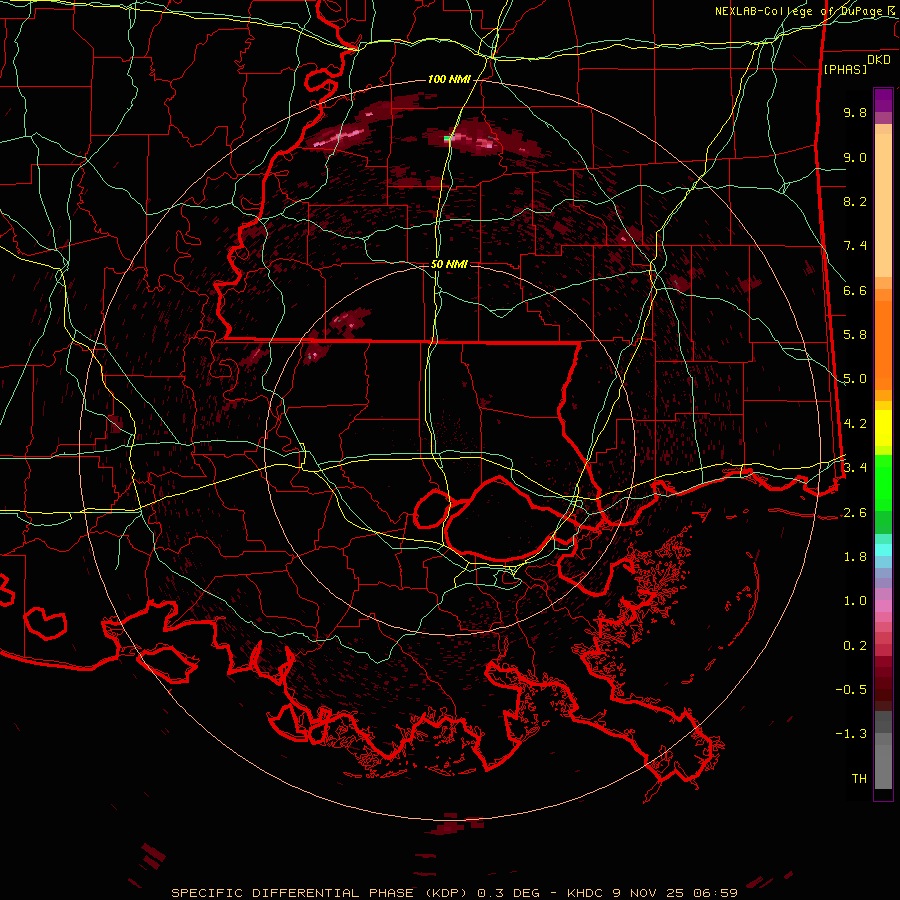900x900 pixels.
Task: Click the KHDC radar station identifier
Action: click(x=585, y=893)
